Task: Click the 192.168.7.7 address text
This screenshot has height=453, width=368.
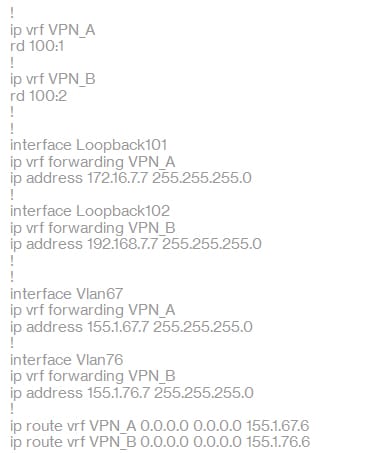Action: pyautogui.click(x=122, y=244)
